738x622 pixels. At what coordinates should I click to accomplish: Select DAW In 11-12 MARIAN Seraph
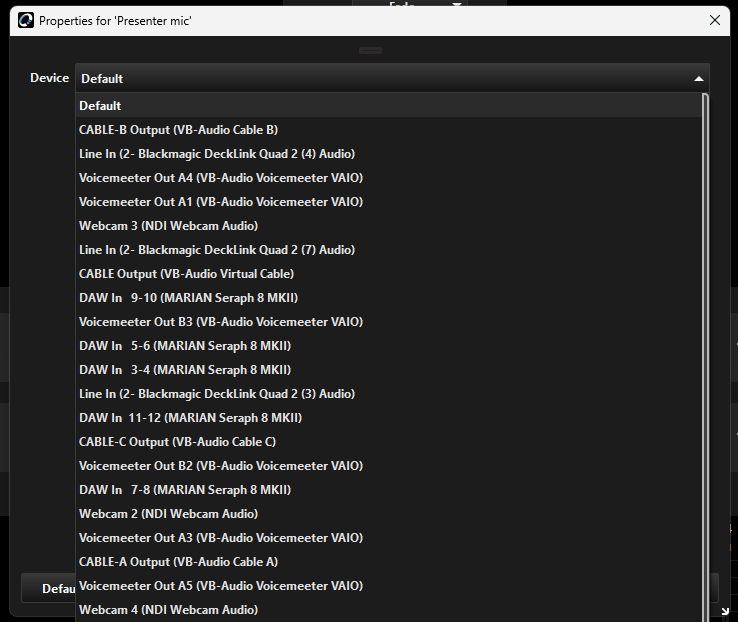coord(389,417)
